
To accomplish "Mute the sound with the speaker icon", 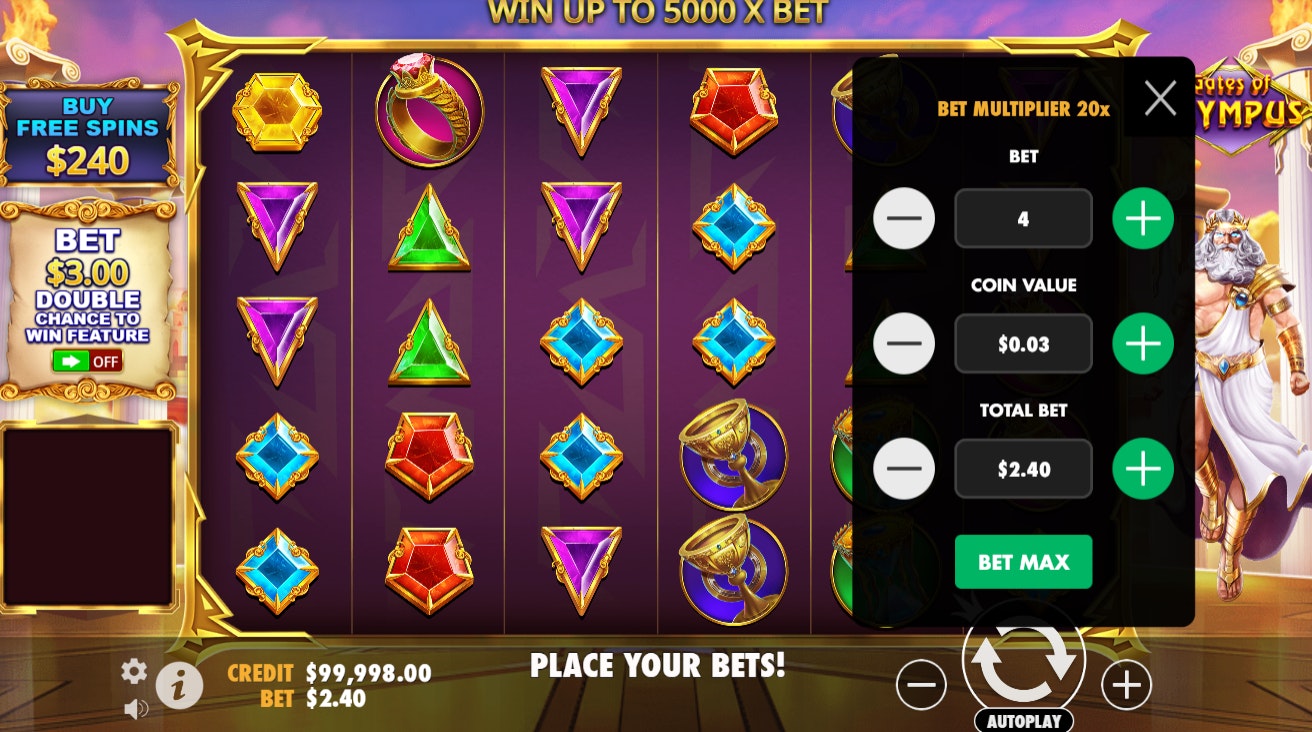I will point(136,709).
